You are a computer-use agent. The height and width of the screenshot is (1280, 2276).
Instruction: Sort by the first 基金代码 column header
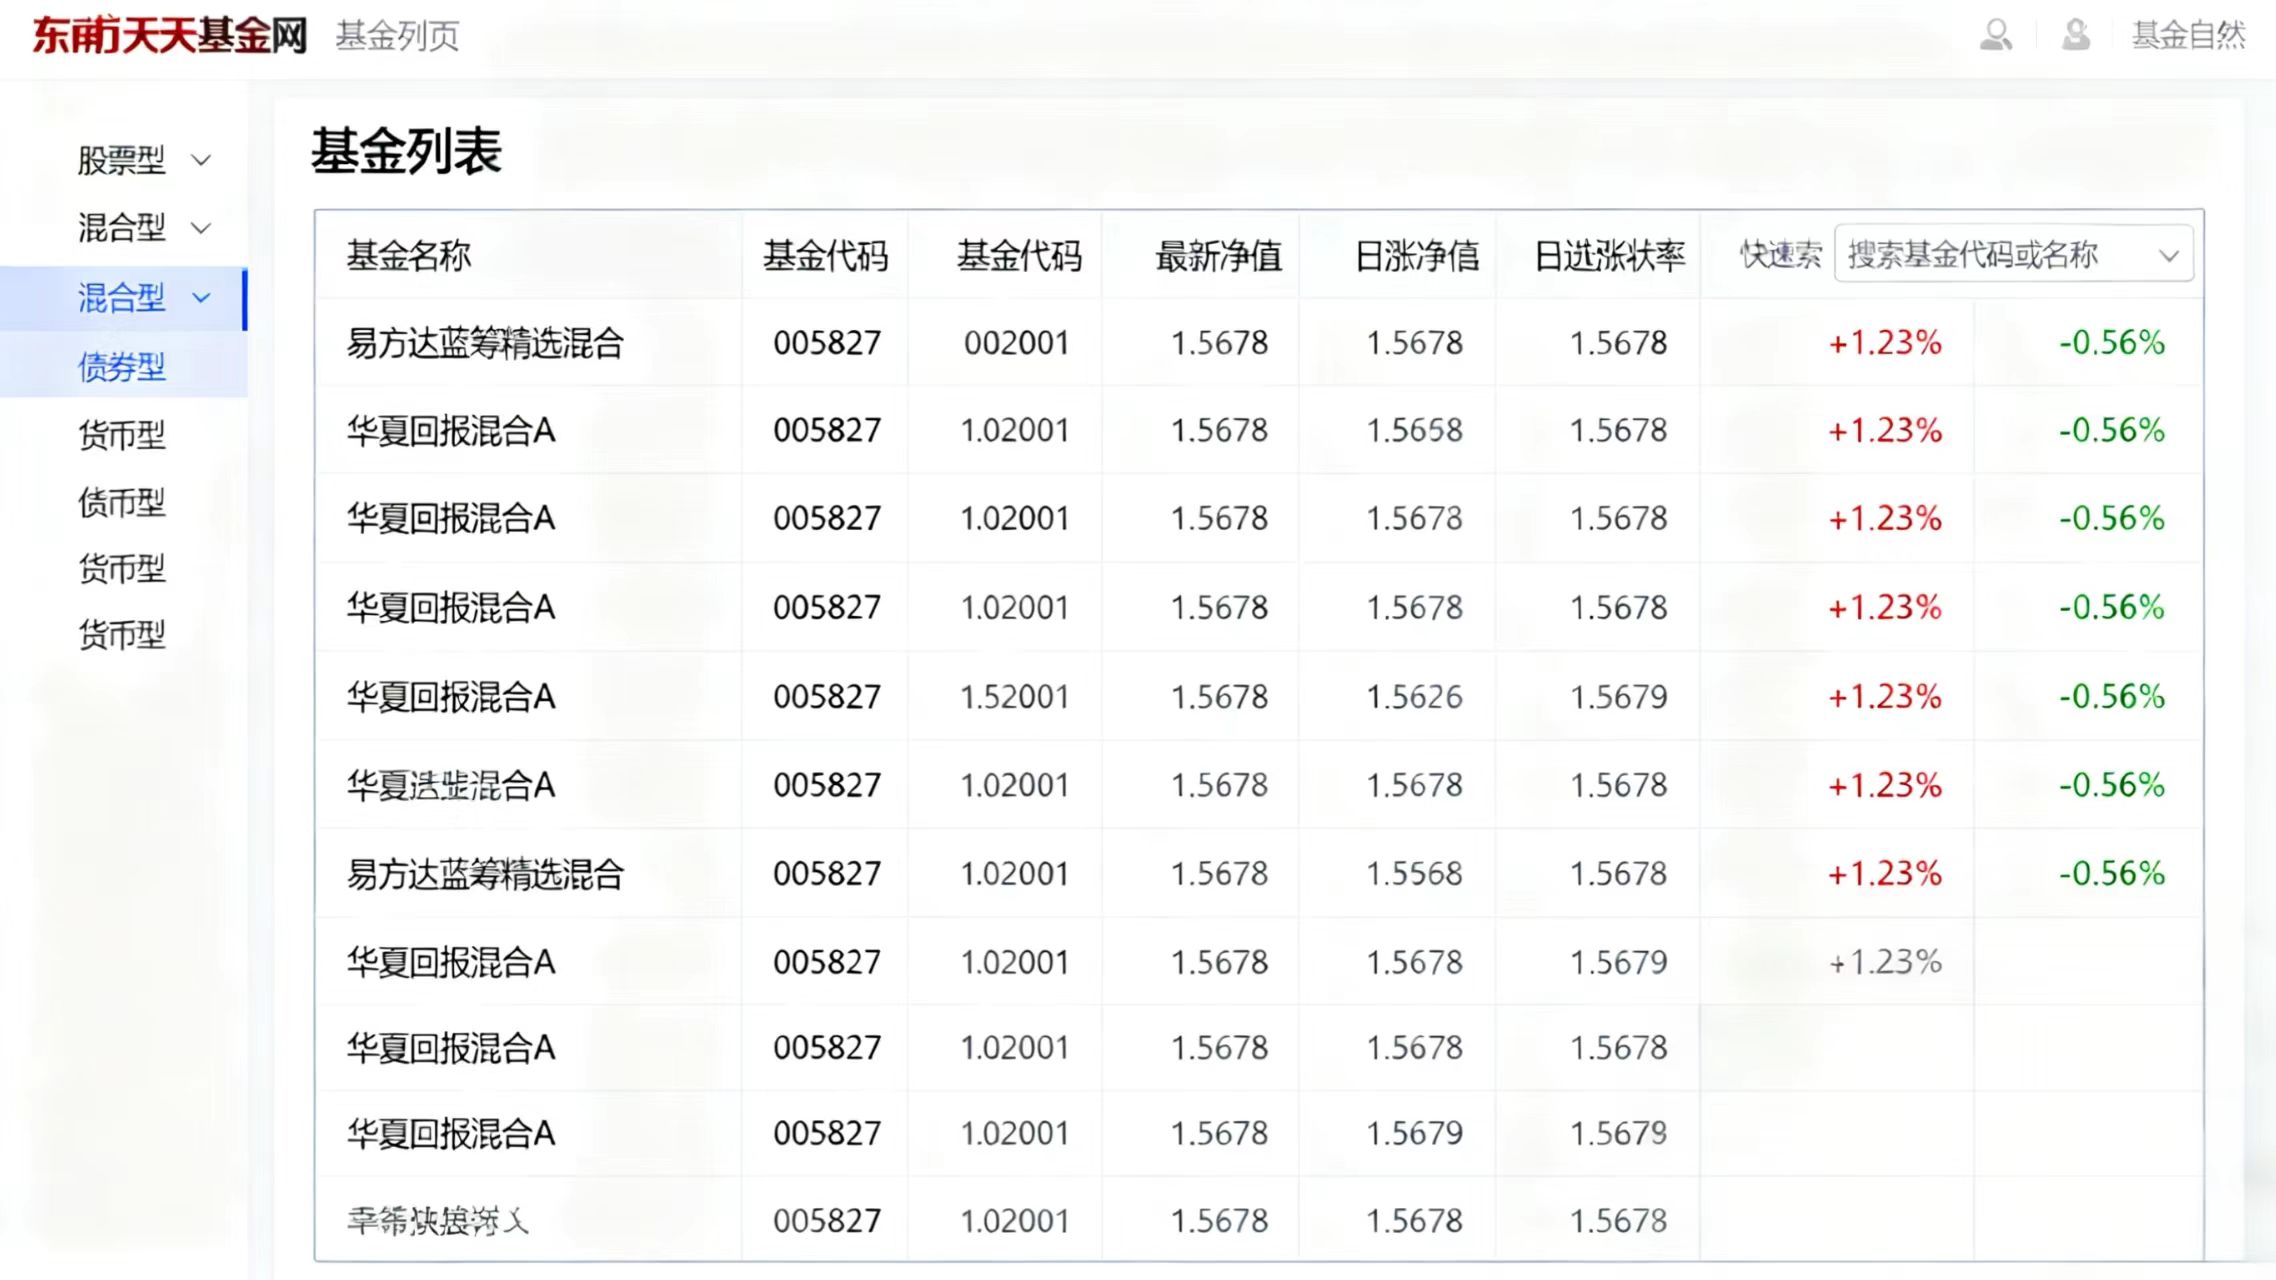827,255
